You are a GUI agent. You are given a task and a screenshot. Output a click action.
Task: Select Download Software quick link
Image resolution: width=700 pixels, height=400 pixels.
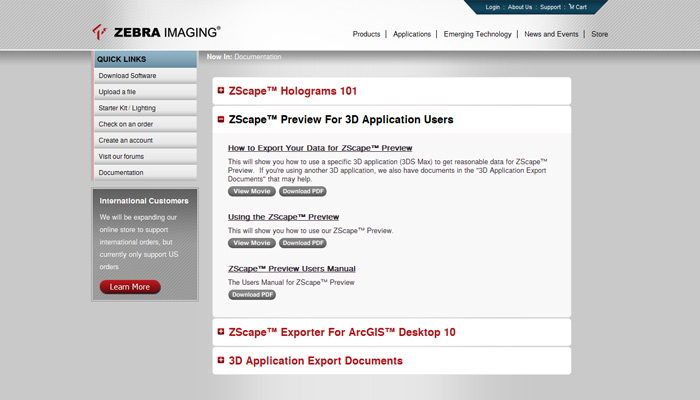145,75
